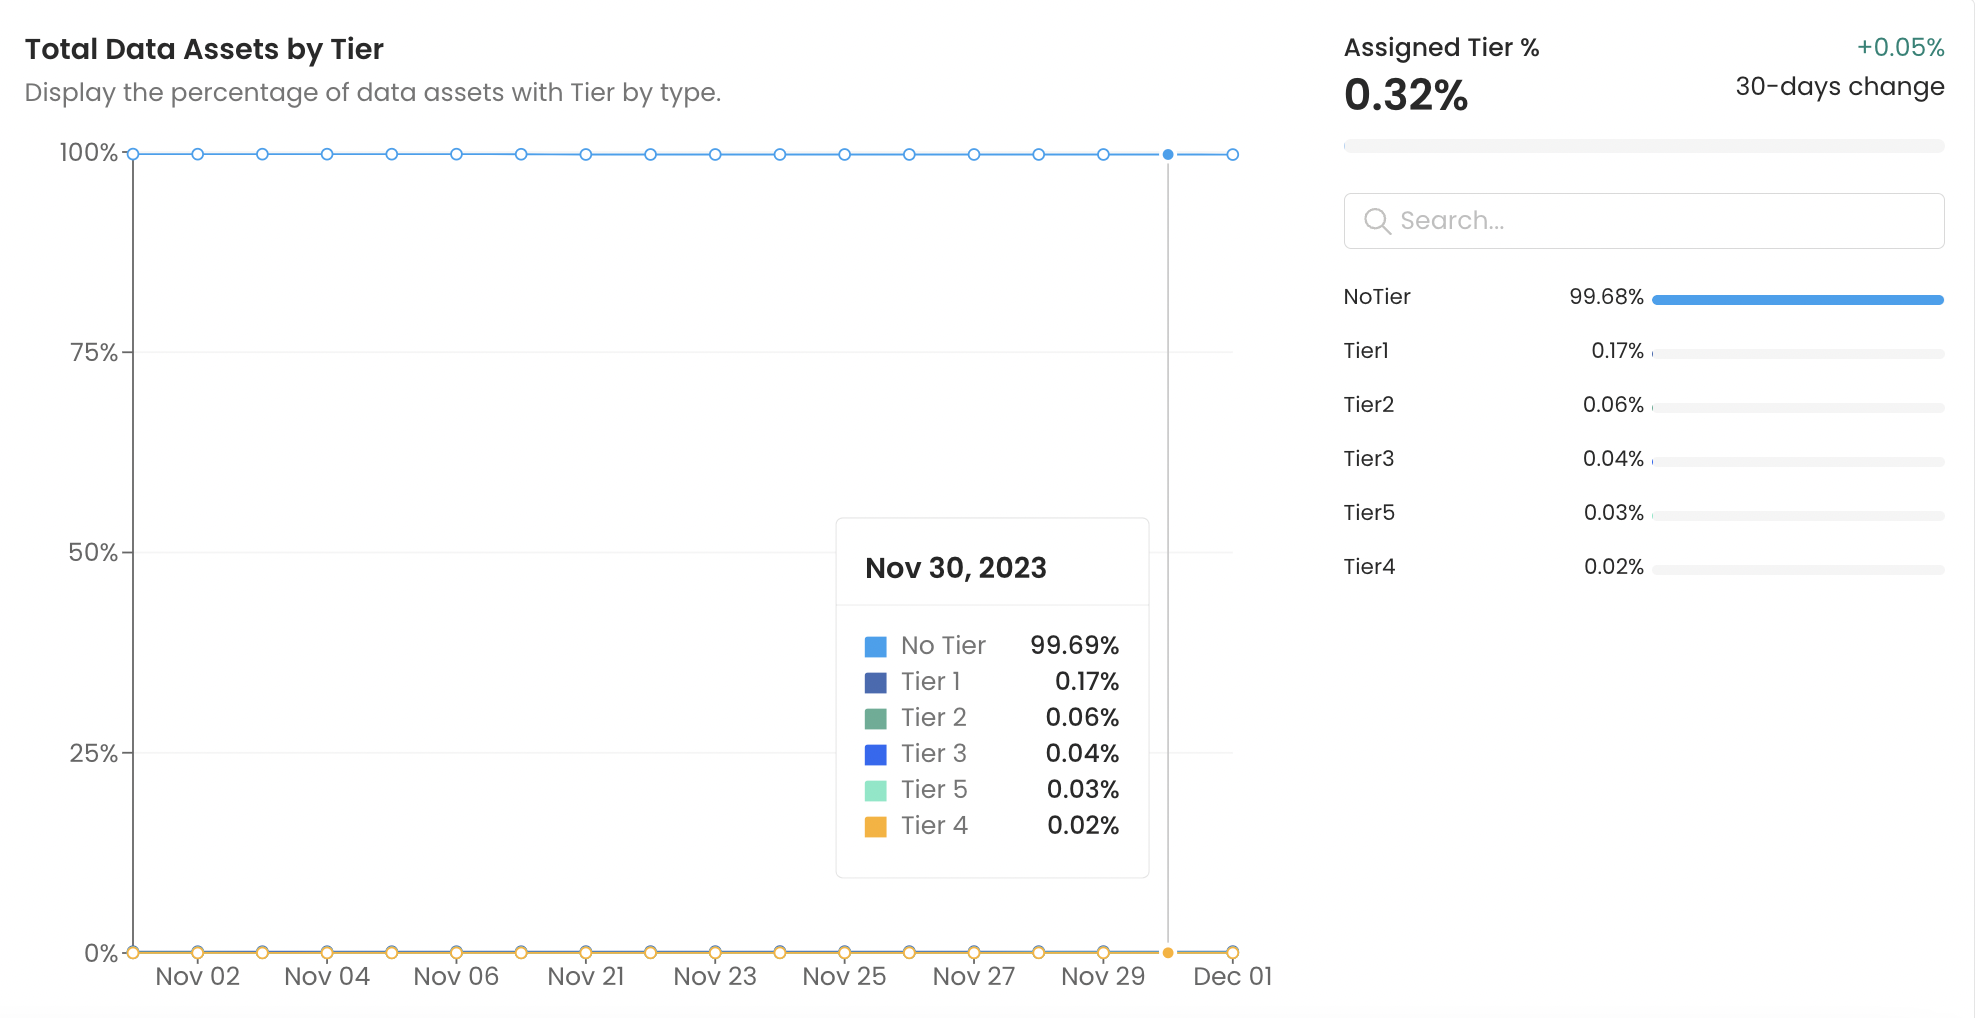This screenshot has height=1018, width=1978.
Task: Click the Dec 01 data point at 100%
Action: [1233, 154]
